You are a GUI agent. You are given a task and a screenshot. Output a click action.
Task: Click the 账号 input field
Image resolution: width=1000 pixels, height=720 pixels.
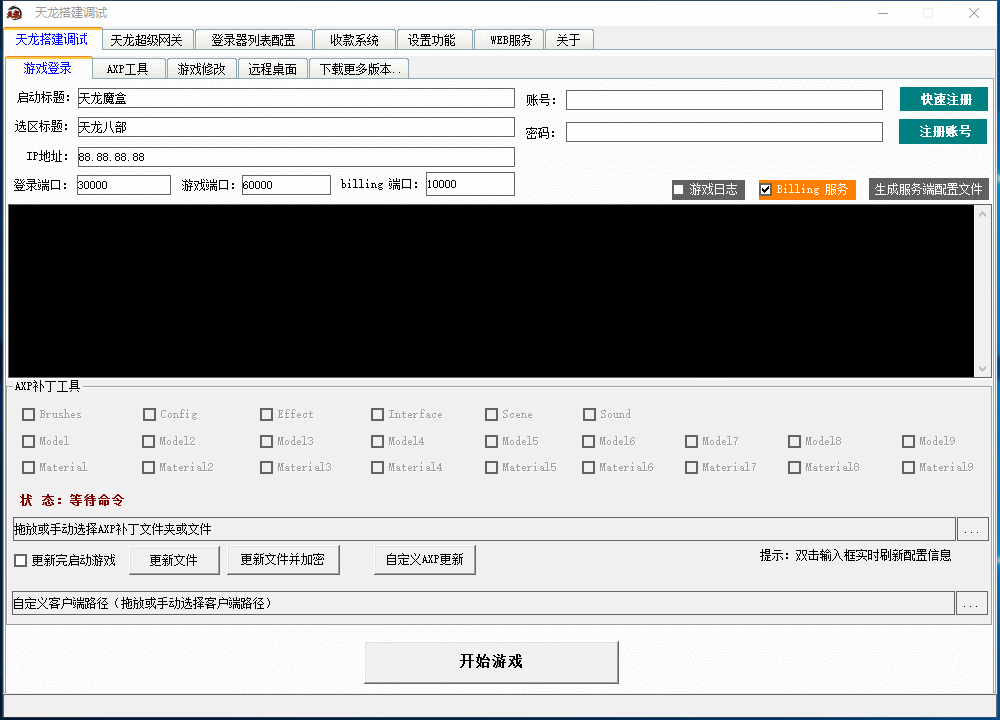[x=724, y=100]
